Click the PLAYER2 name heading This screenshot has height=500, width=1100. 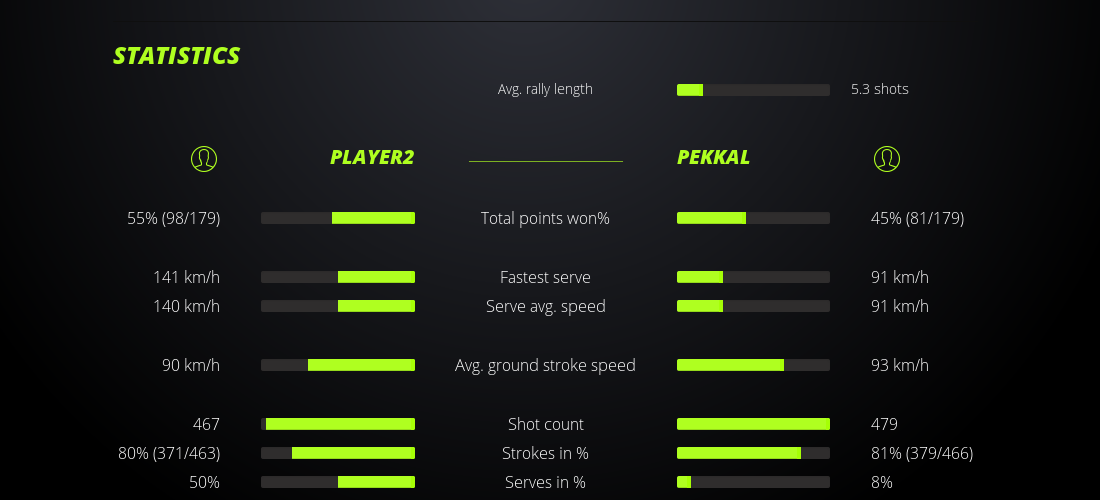(372, 157)
